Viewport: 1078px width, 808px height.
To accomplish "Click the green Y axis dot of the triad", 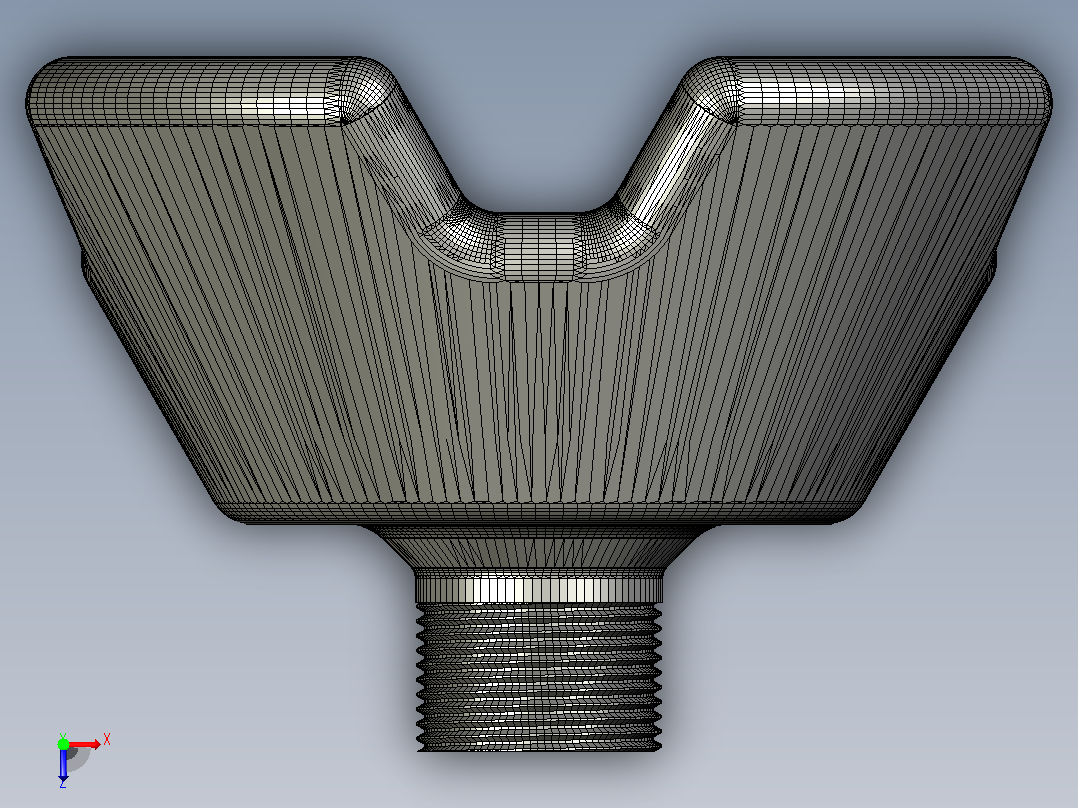I will coord(63,743).
